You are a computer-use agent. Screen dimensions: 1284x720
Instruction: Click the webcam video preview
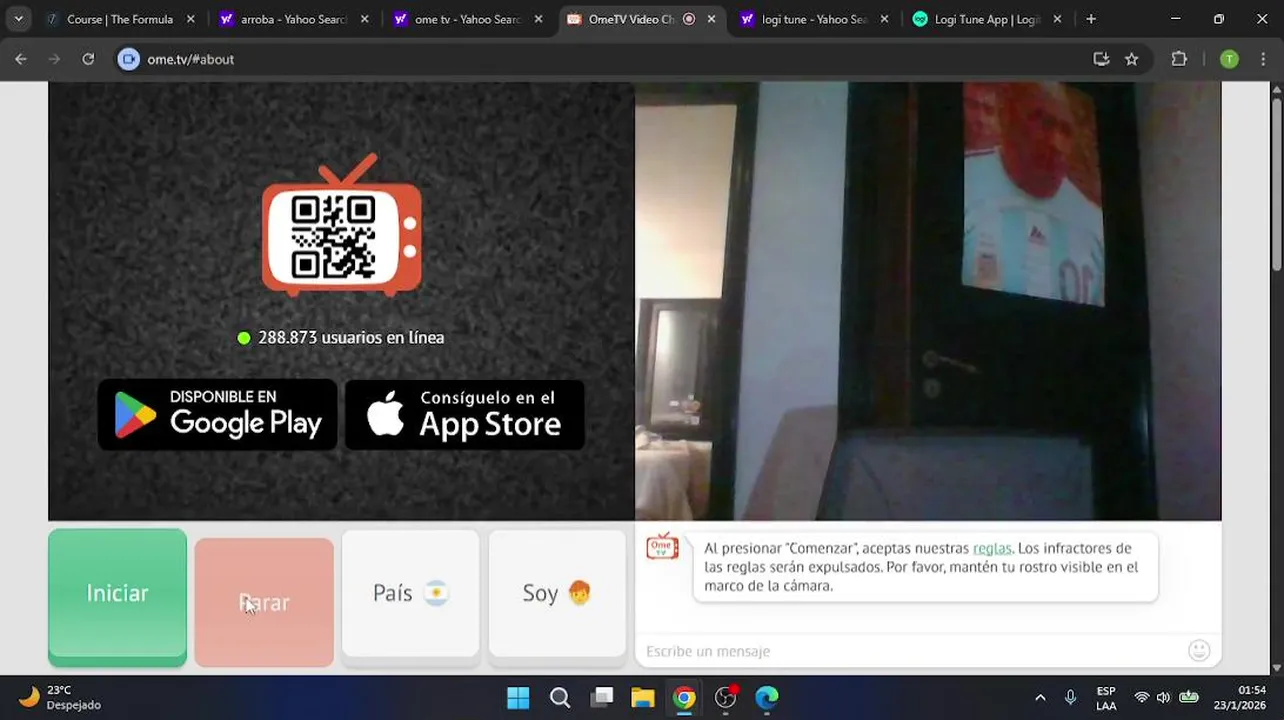pyautogui.click(x=928, y=301)
